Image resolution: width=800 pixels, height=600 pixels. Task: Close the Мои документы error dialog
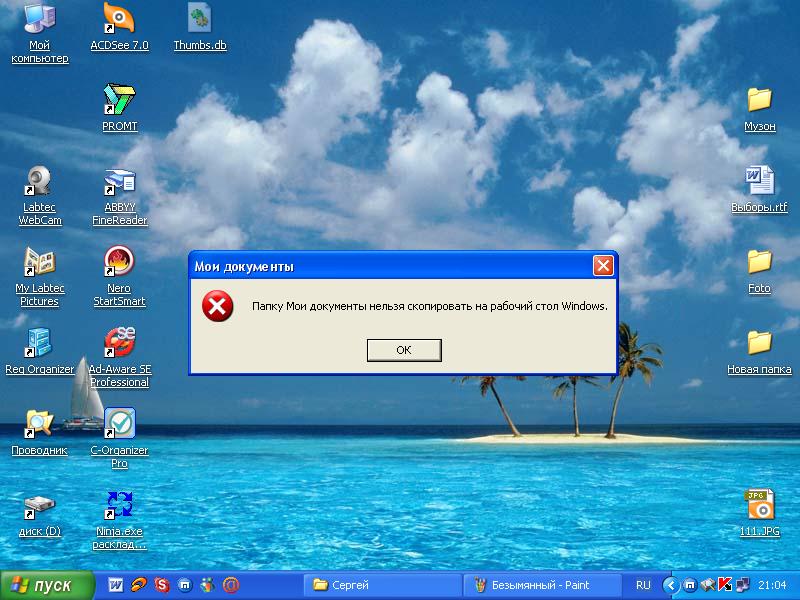[603, 265]
